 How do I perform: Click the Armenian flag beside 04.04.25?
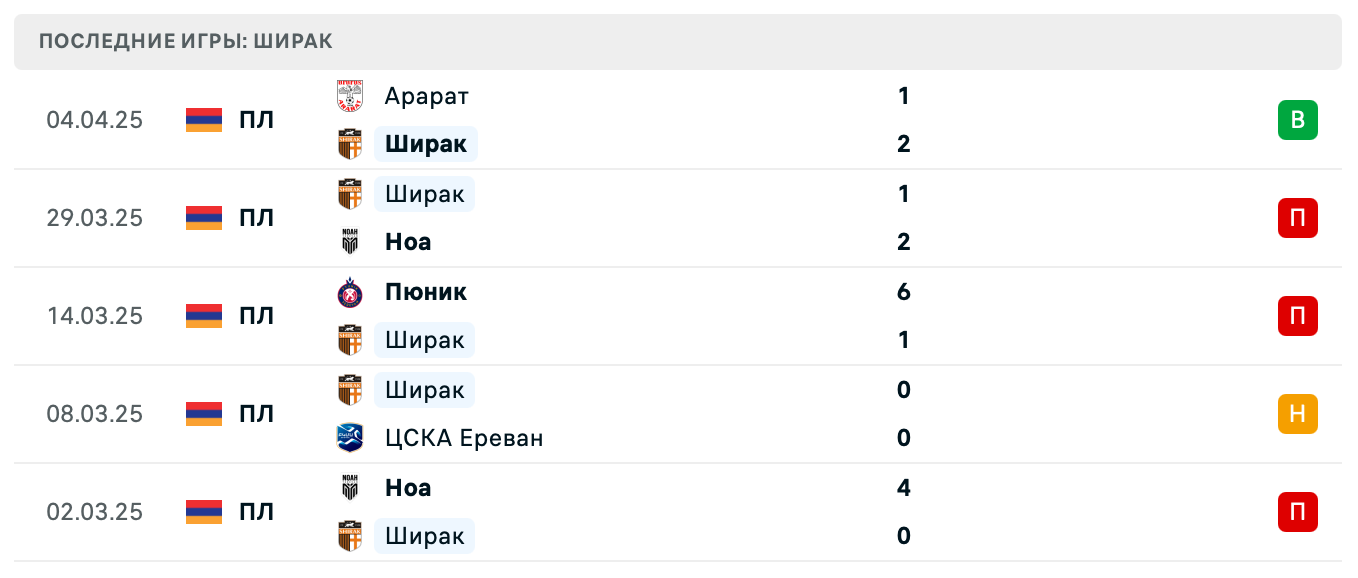(203, 119)
